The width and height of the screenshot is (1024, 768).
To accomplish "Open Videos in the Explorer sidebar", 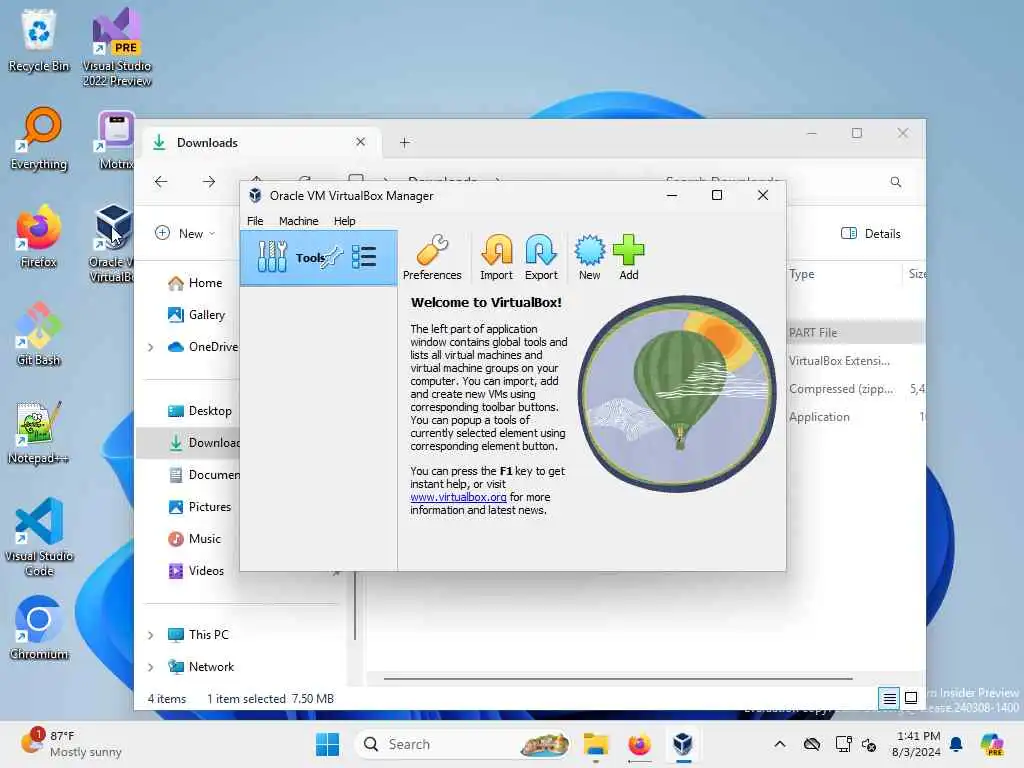I will [x=196, y=571].
